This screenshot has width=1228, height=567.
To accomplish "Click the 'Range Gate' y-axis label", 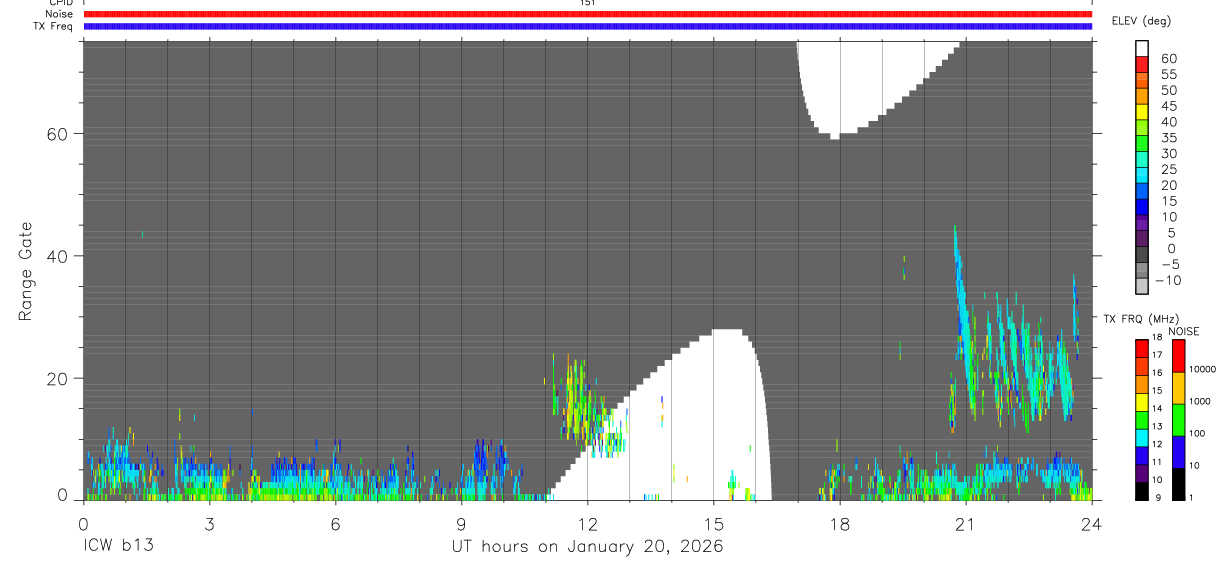I will [x=26, y=271].
